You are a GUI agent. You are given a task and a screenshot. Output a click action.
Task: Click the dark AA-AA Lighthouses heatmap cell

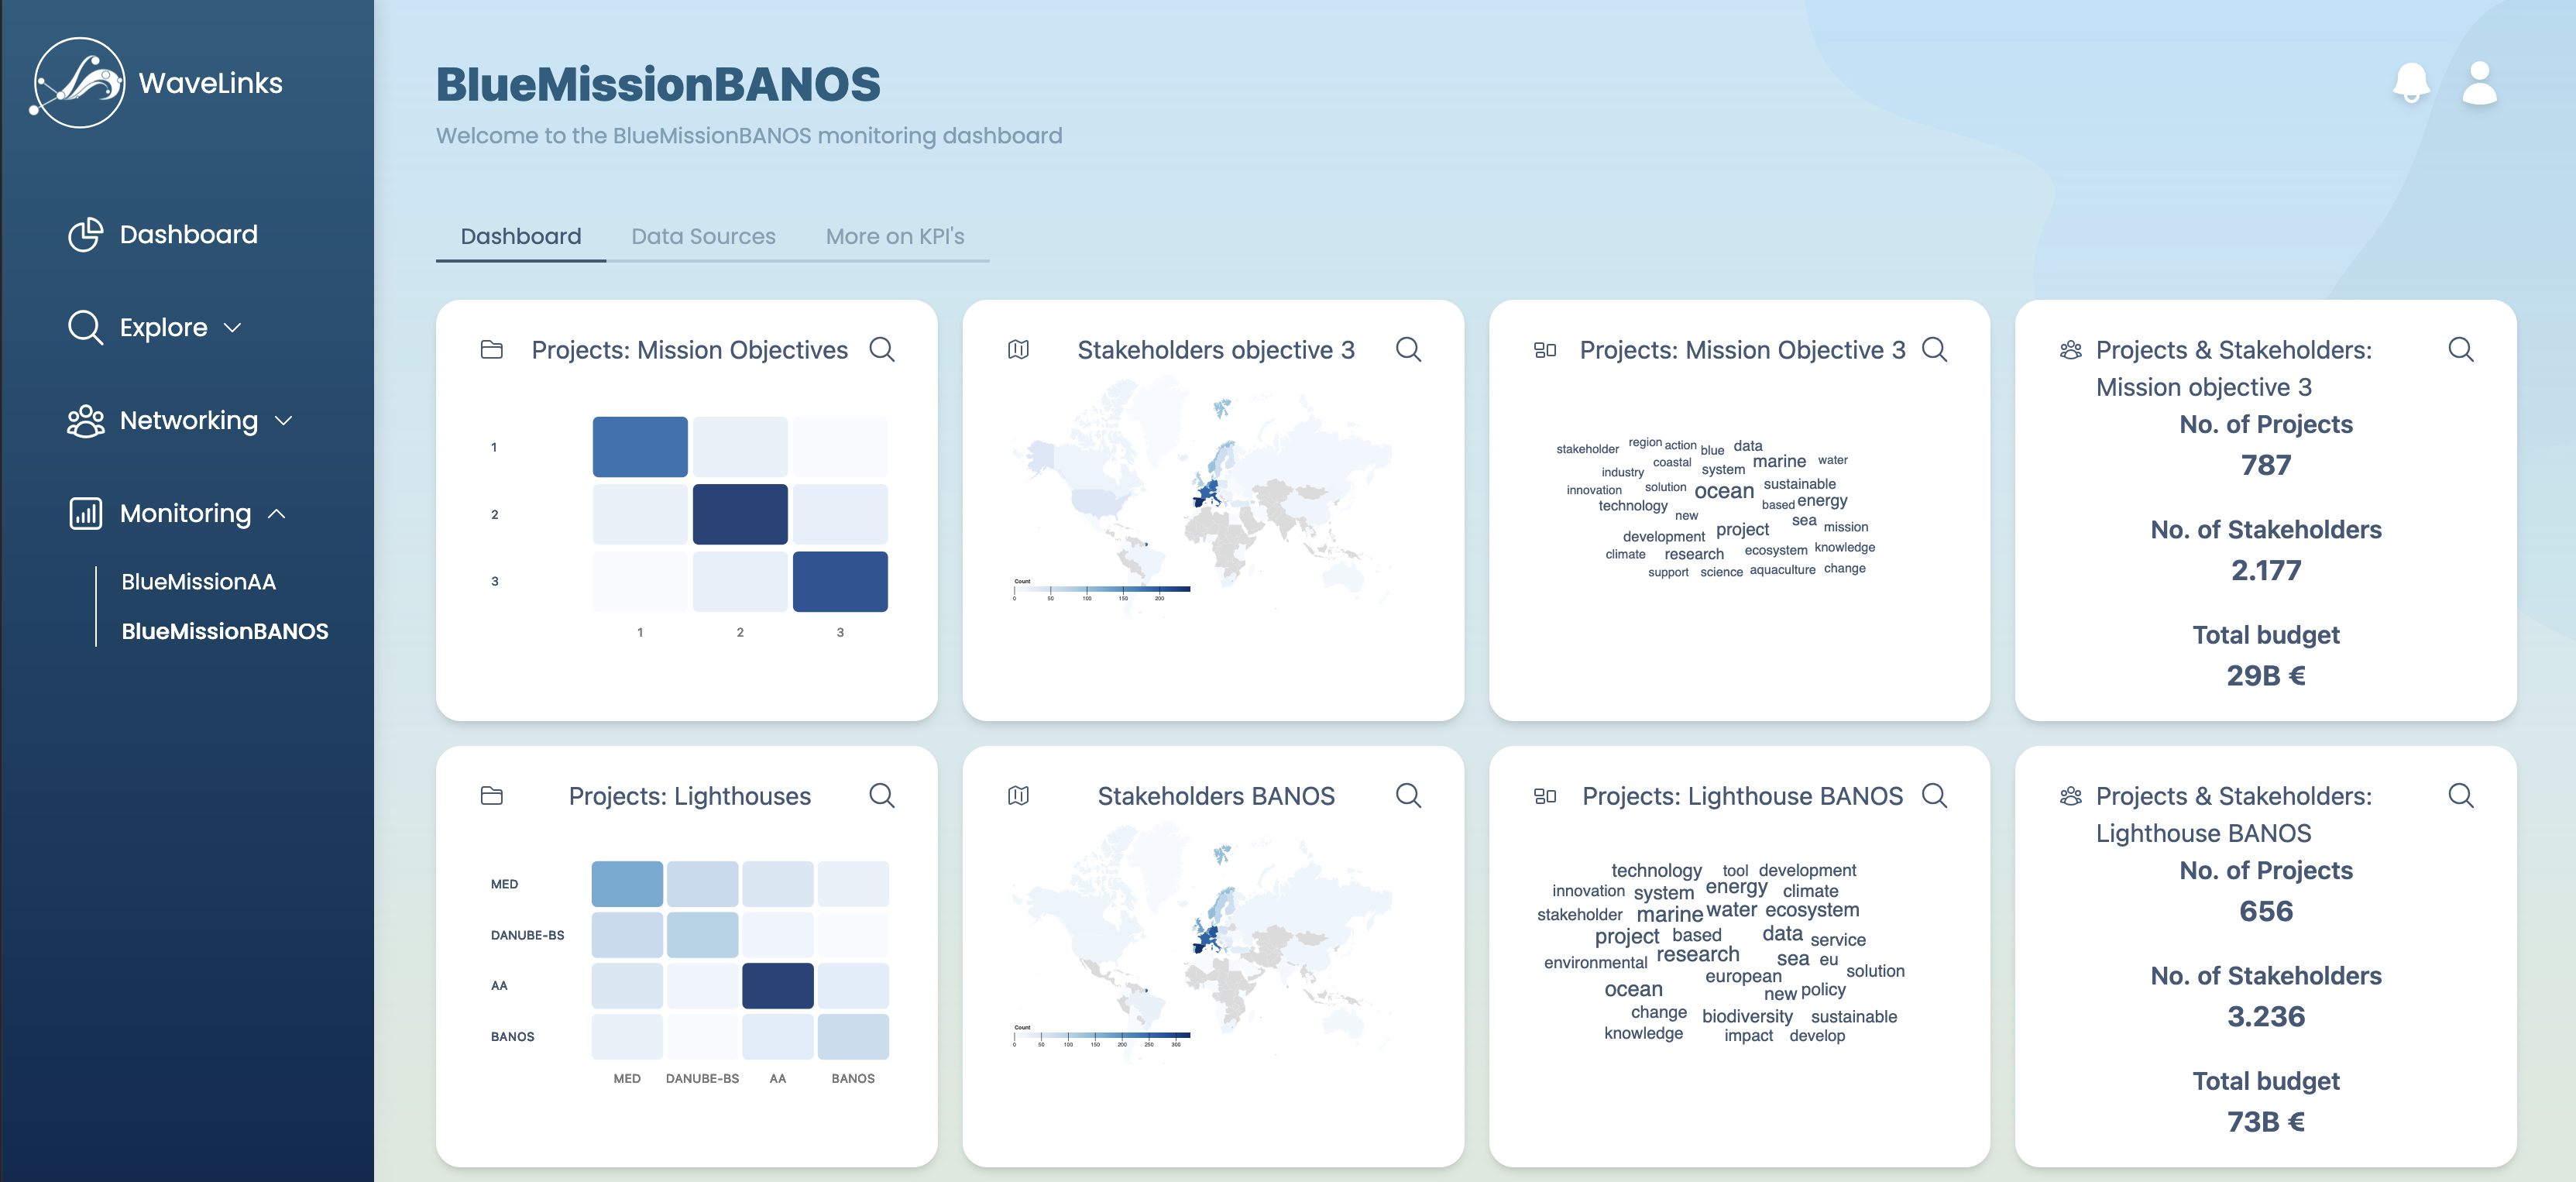tap(778, 986)
